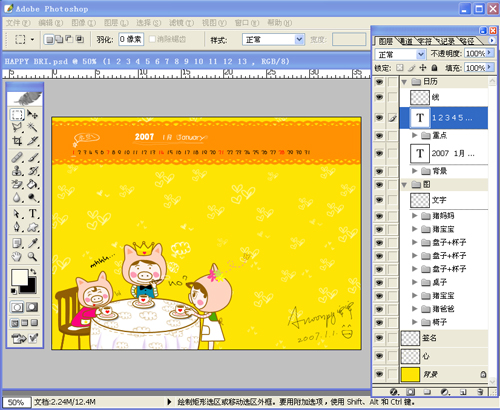
Task: Click the add-to-selection mode button
Action: [x=59, y=39]
